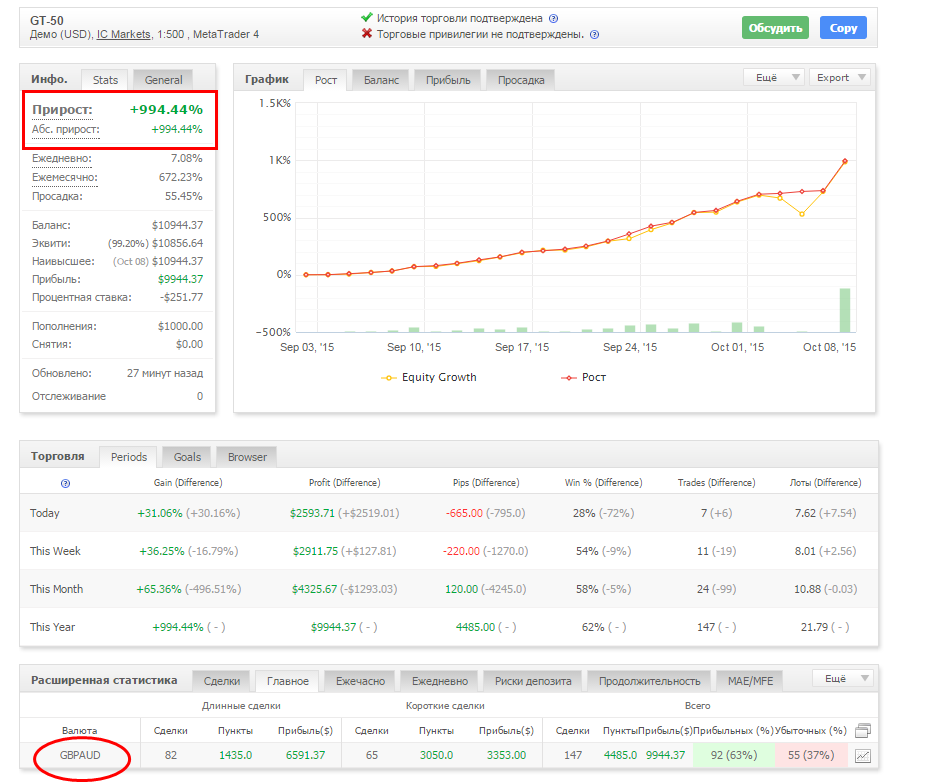Toggle the Рост legend series
The width and height of the screenshot is (931, 784).
click(584, 377)
